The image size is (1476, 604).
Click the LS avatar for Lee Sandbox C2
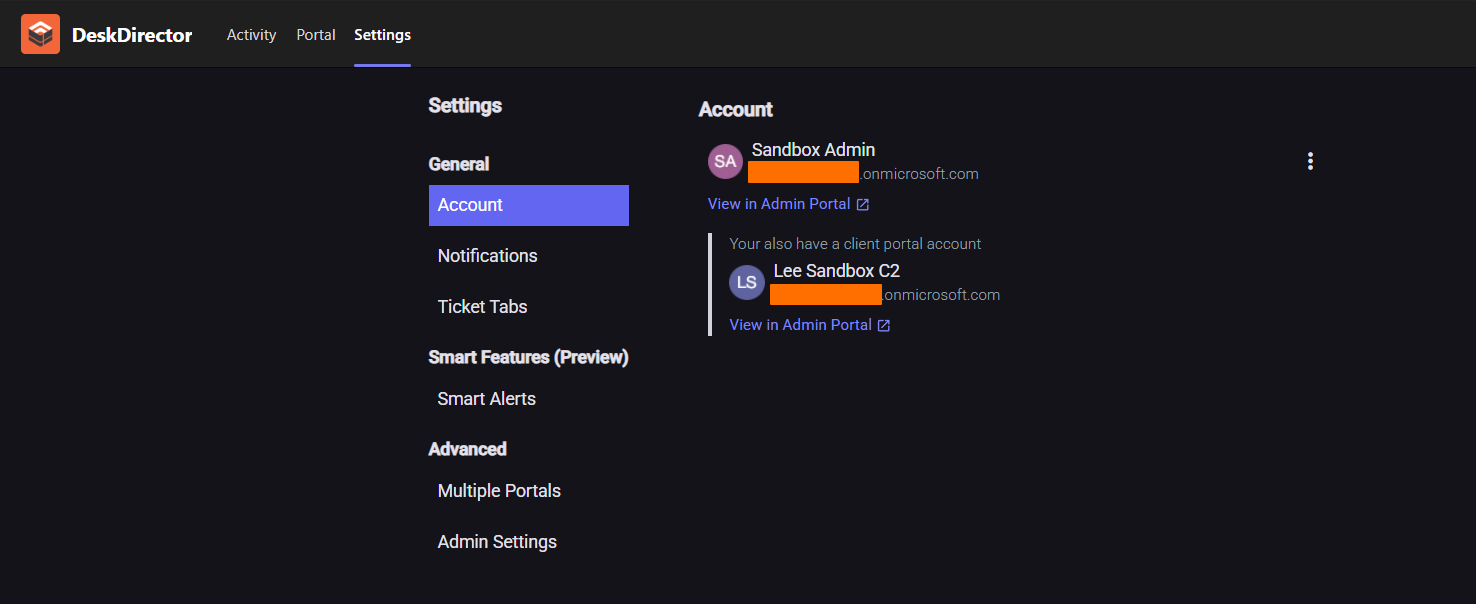pos(747,282)
